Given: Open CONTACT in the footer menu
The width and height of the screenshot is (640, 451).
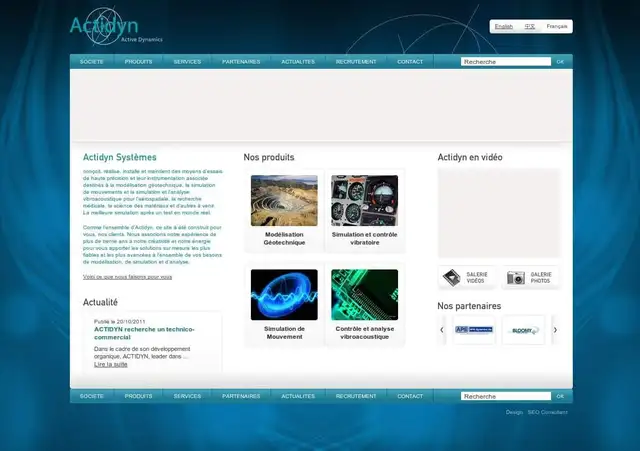Looking at the screenshot, I should coord(410,396).
